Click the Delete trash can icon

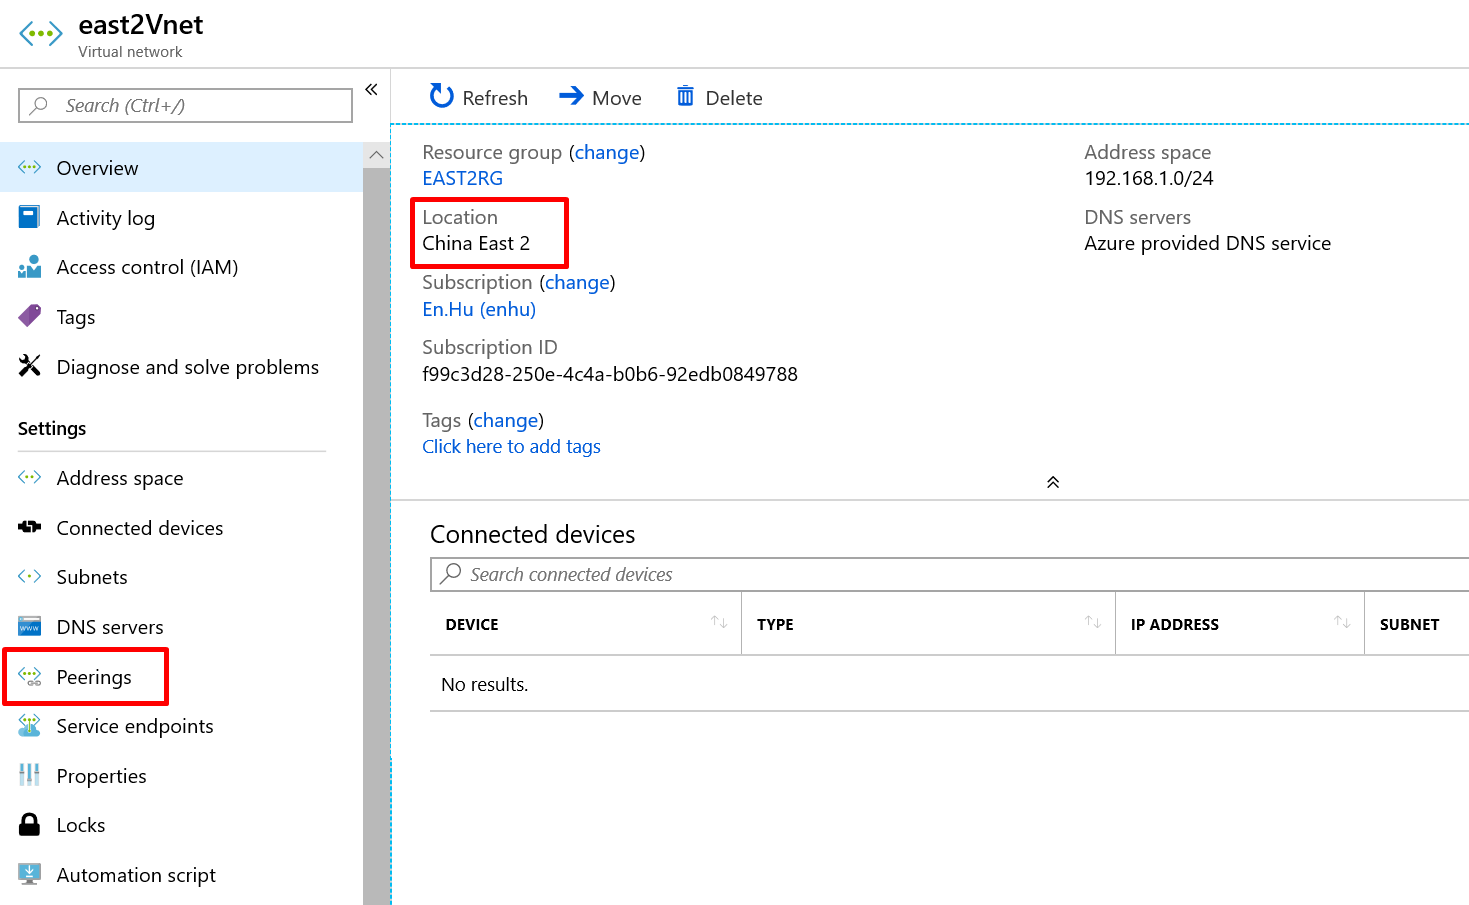point(685,96)
